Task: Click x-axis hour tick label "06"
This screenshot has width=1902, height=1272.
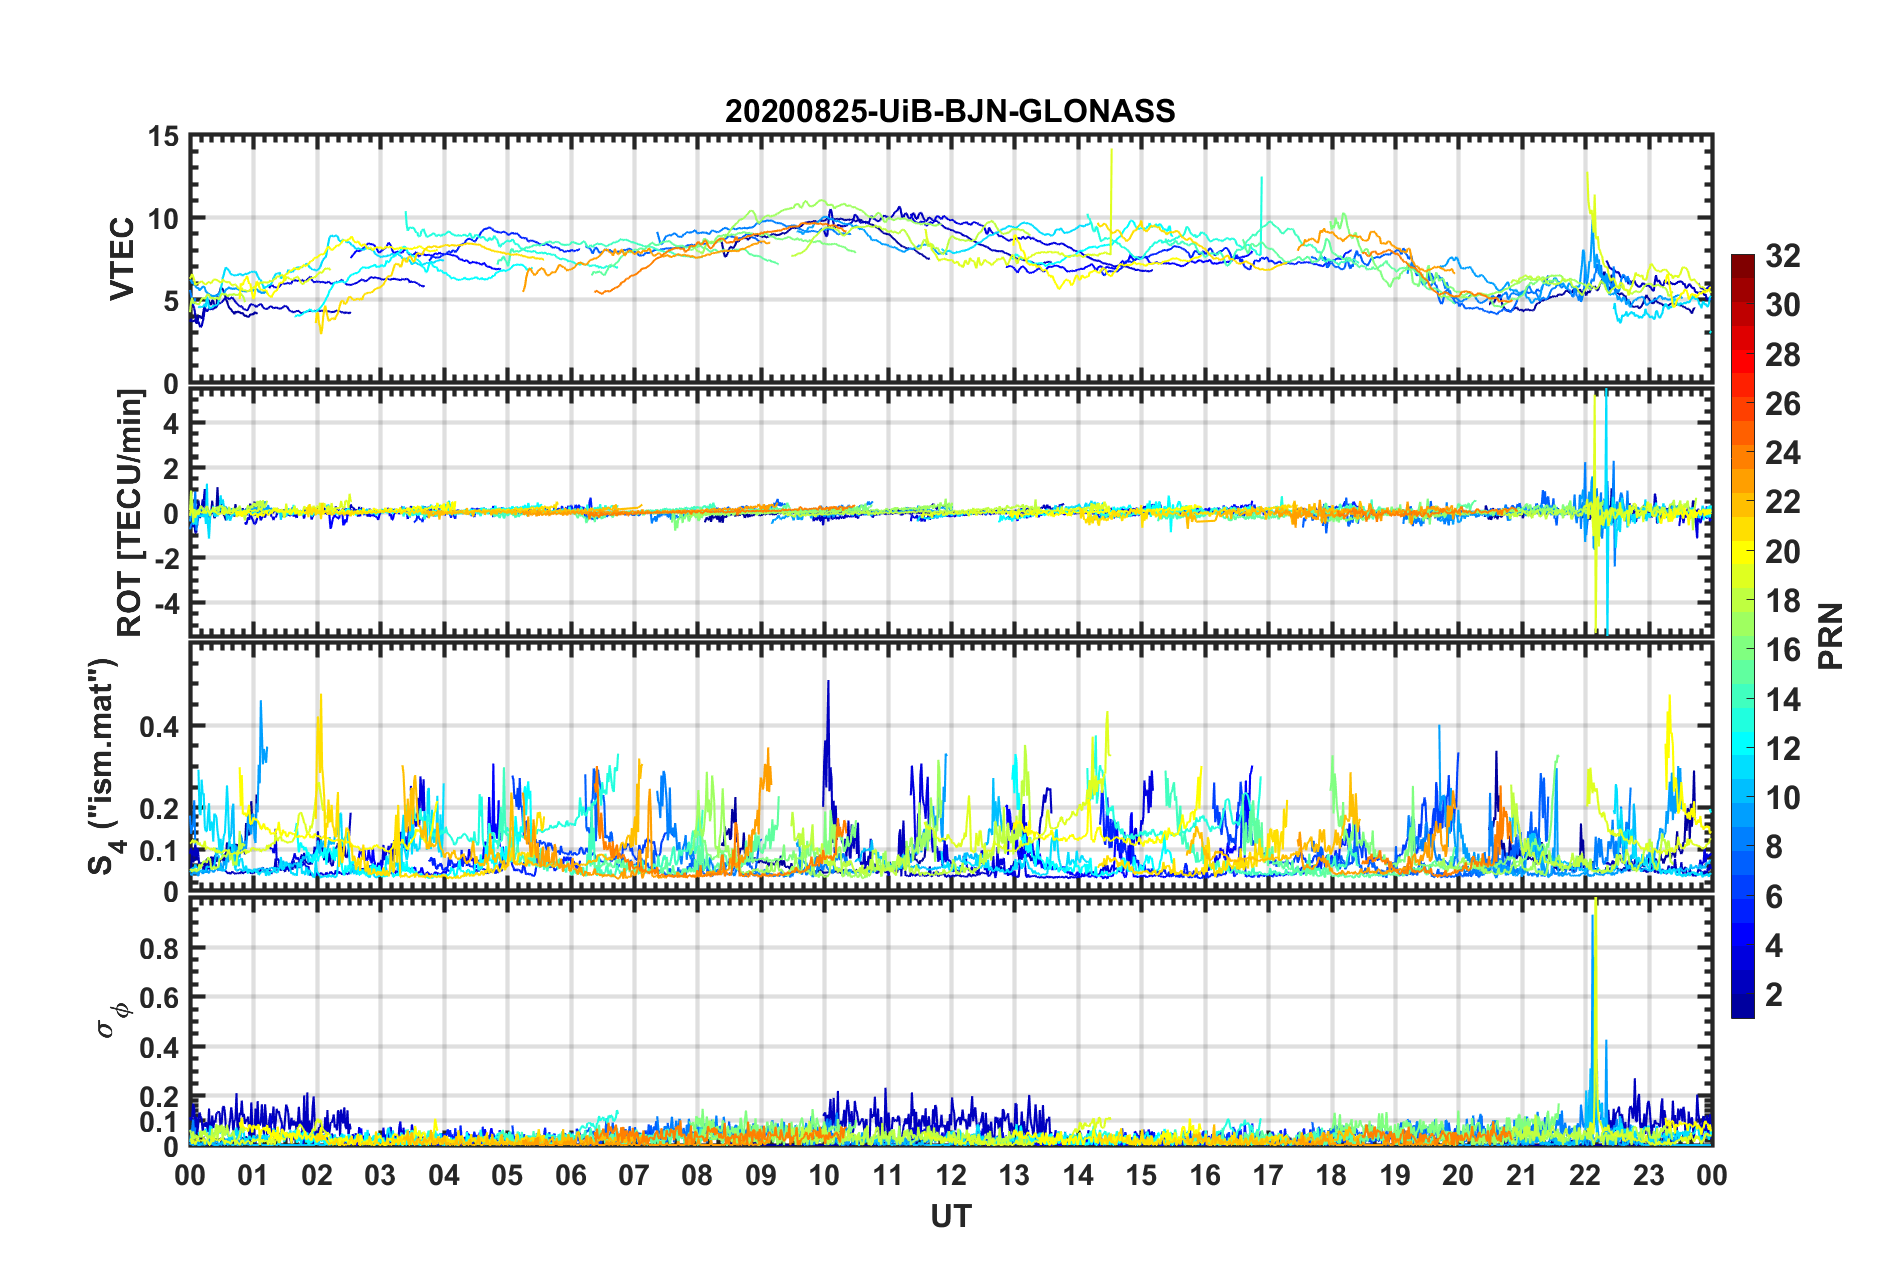Action: click(571, 1175)
